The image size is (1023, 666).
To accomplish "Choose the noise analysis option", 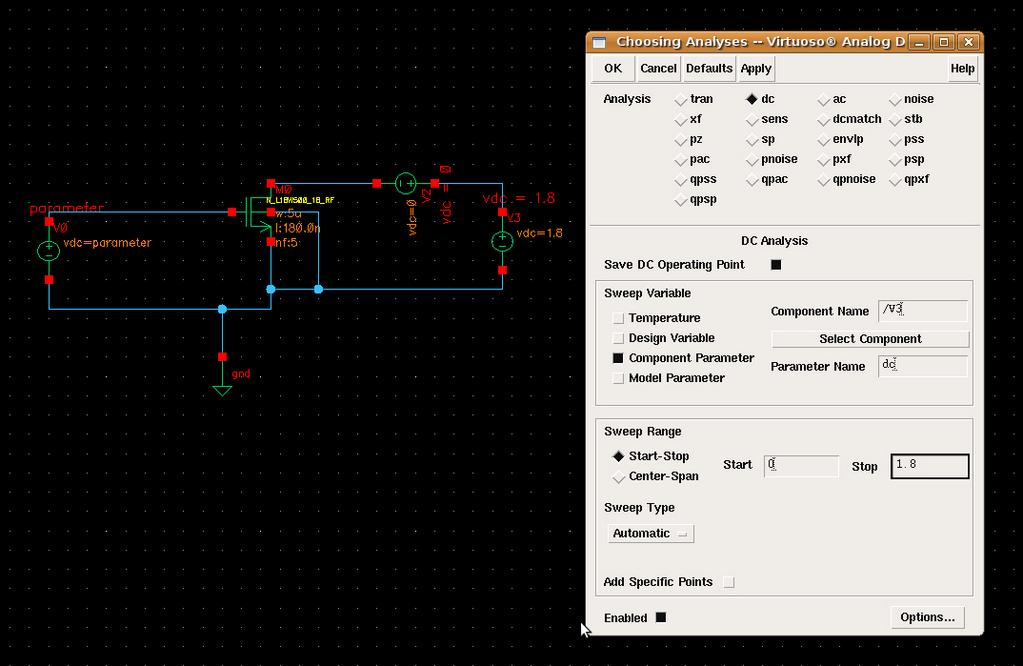I will (895, 99).
